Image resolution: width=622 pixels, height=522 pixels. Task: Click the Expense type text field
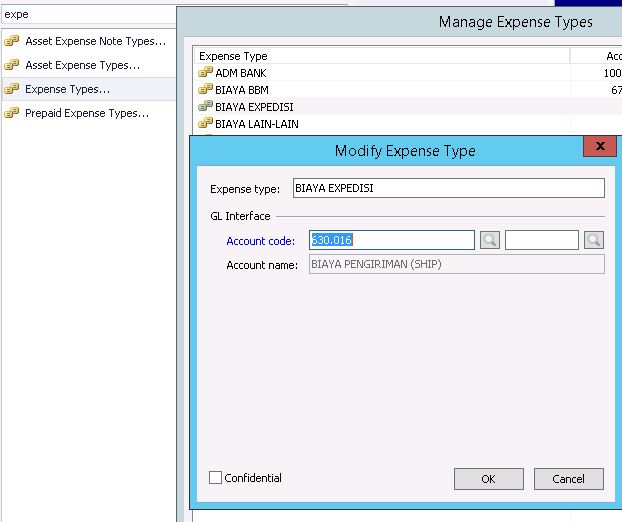tap(448, 188)
